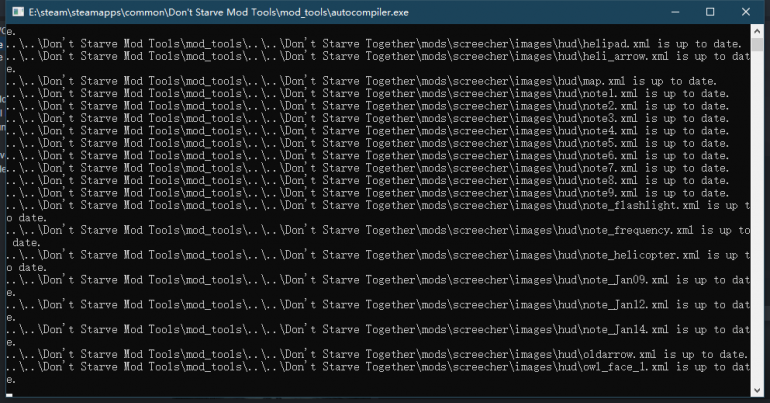Click the line containing heli_arrow.xml
Image resolution: width=770 pixels, height=403 pixels.
pos(378,56)
